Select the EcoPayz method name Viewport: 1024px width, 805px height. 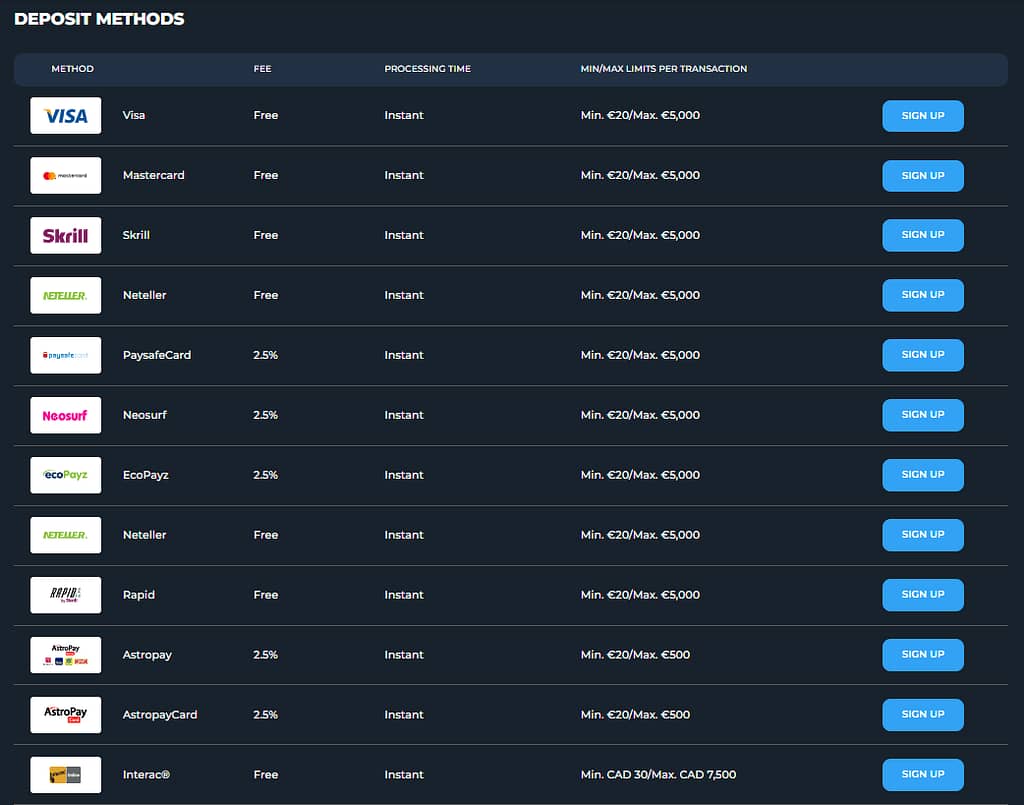[146, 475]
